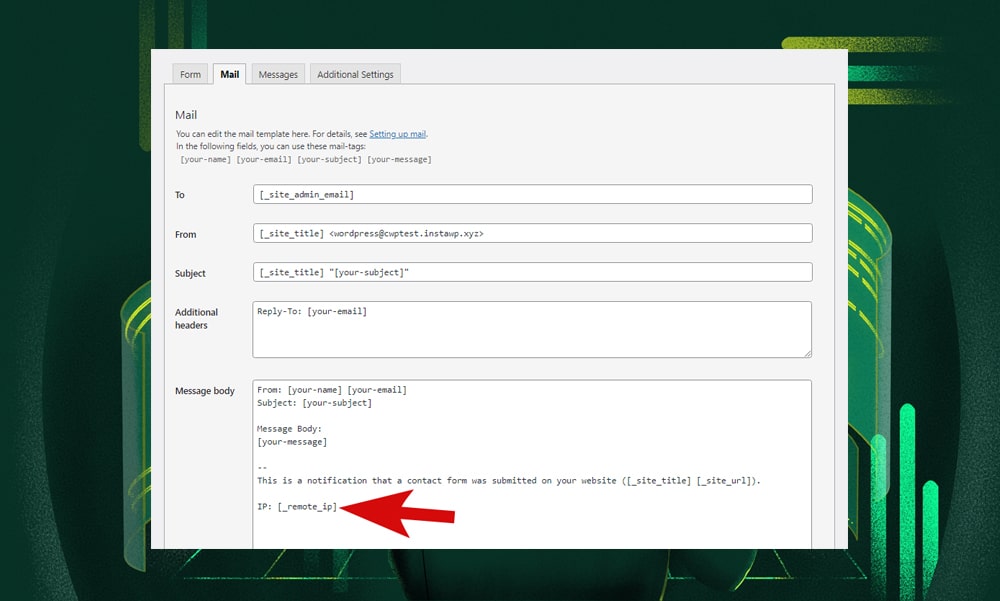The height and width of the screenshot is (601, 1000).
Task: Switch to the Form tab
Action: coord(190,73)
